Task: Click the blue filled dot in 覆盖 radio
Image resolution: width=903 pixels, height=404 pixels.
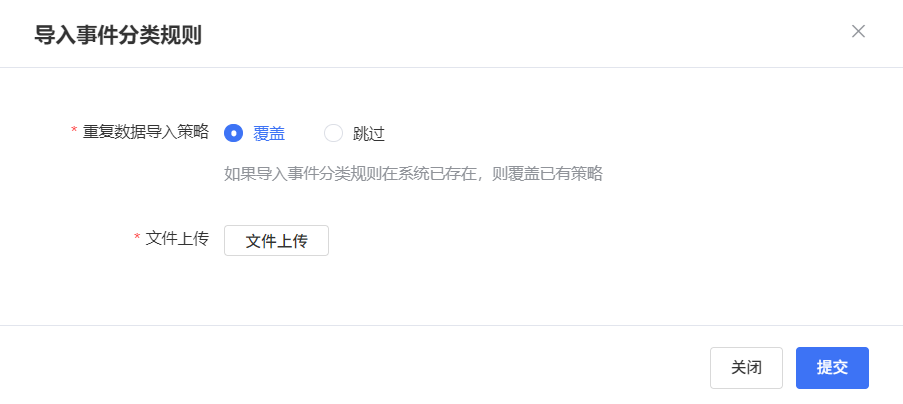Action: 233,133
